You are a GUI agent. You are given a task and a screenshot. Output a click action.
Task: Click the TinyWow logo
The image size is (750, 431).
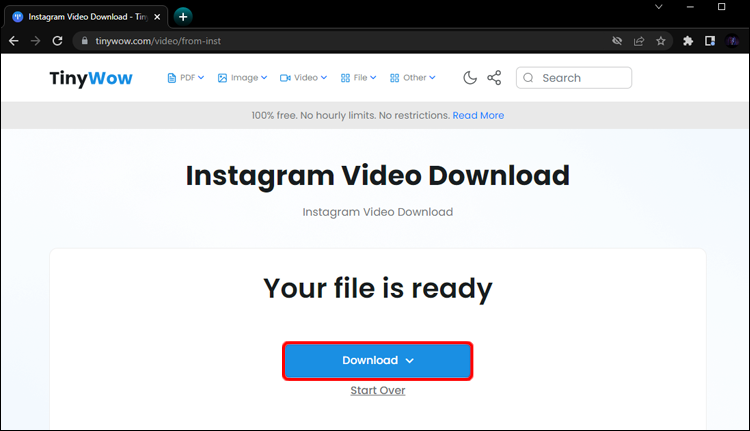91,78
